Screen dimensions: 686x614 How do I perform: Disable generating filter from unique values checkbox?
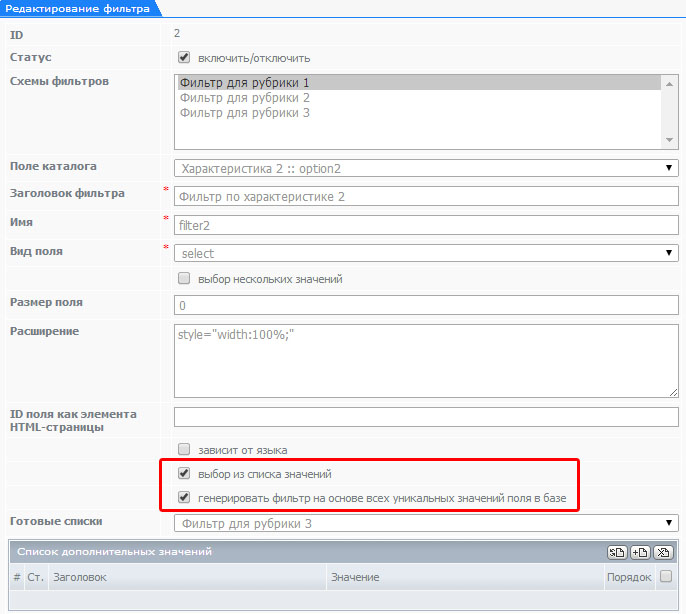click(x=184, y=497)
